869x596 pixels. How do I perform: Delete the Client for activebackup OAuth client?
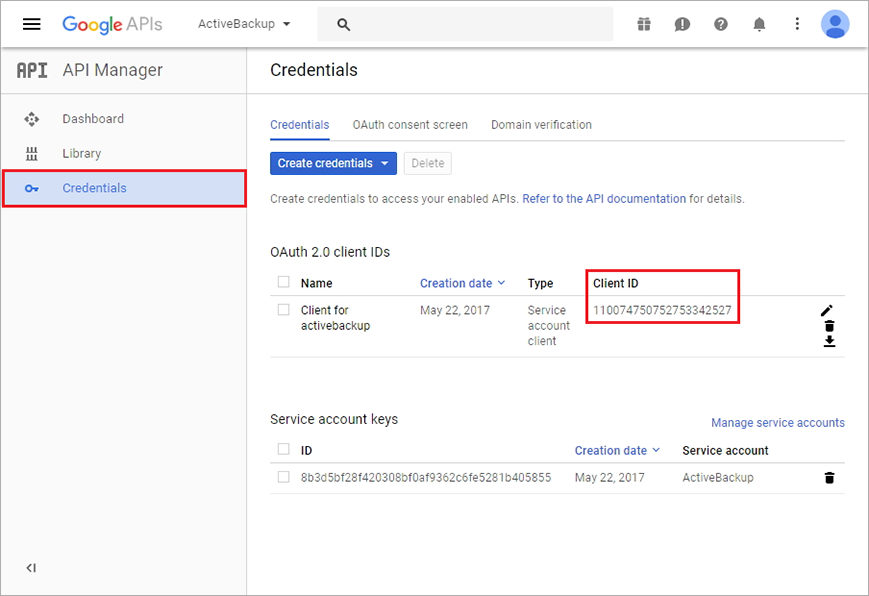coord(829,326)
